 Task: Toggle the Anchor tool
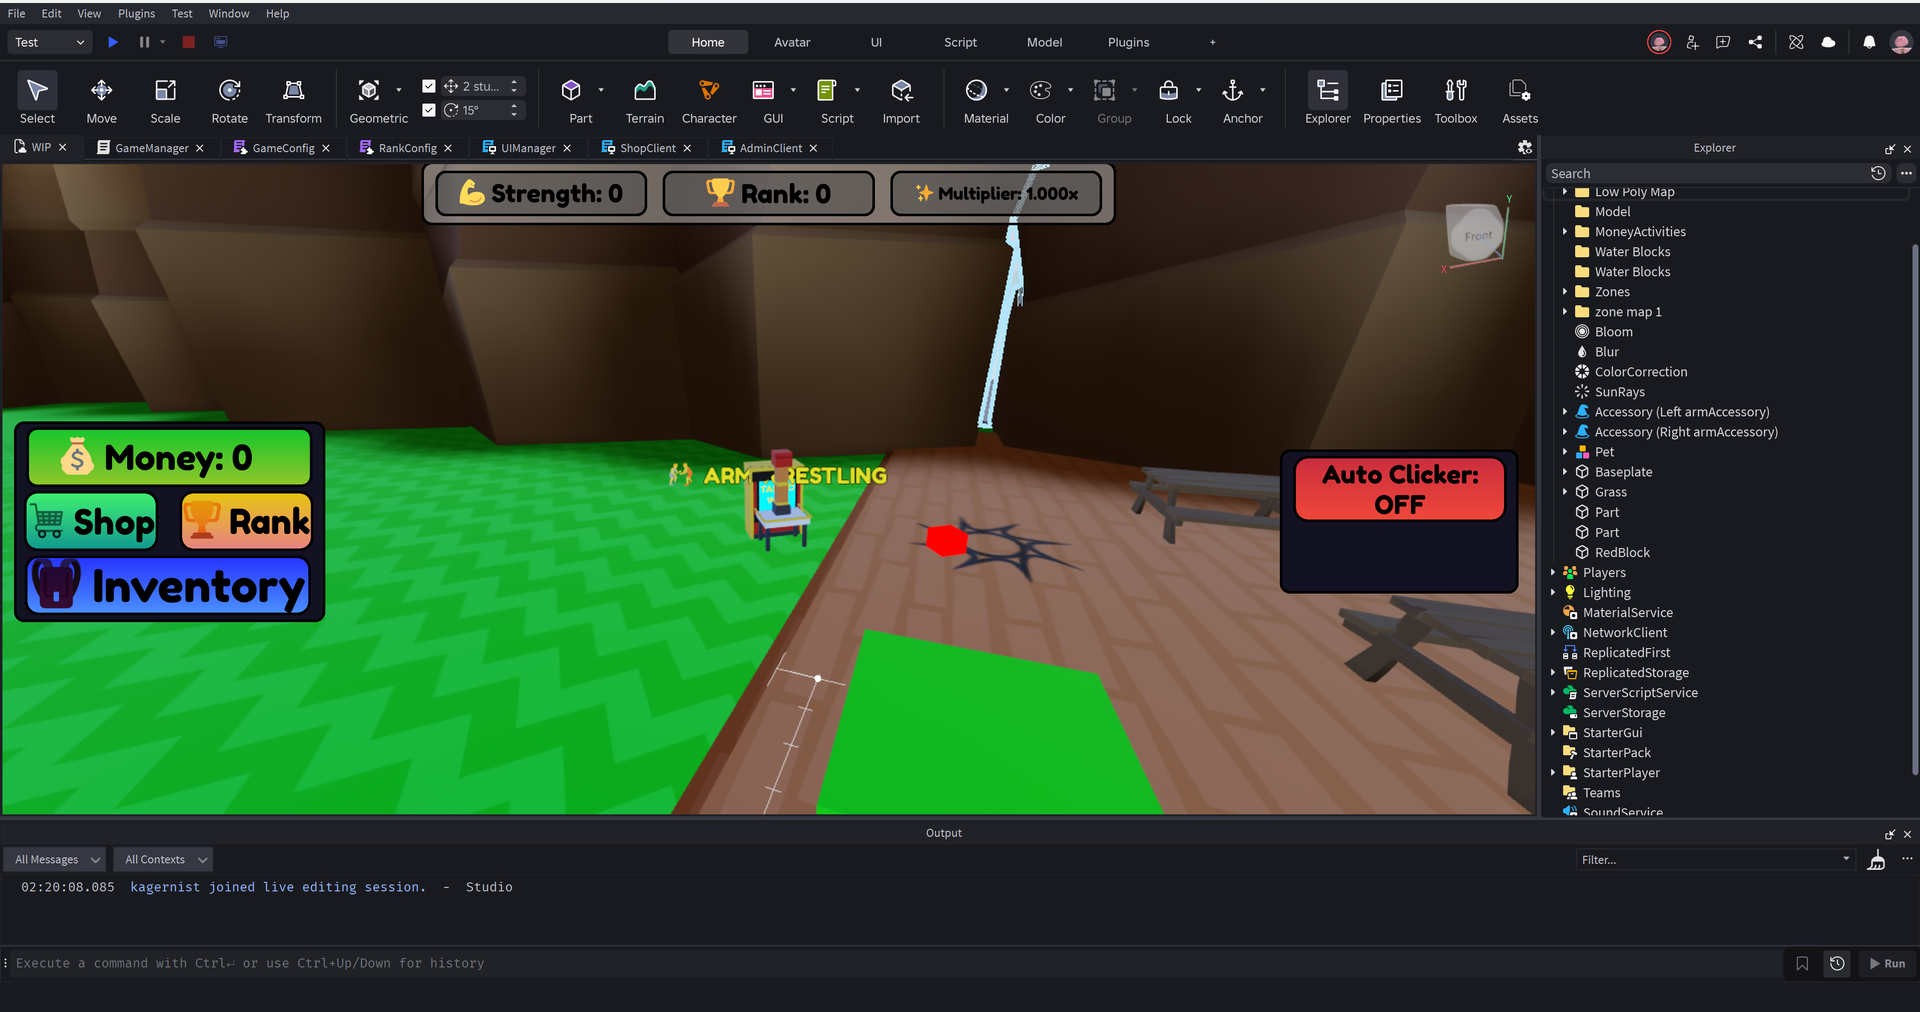tap(1233, 91)
